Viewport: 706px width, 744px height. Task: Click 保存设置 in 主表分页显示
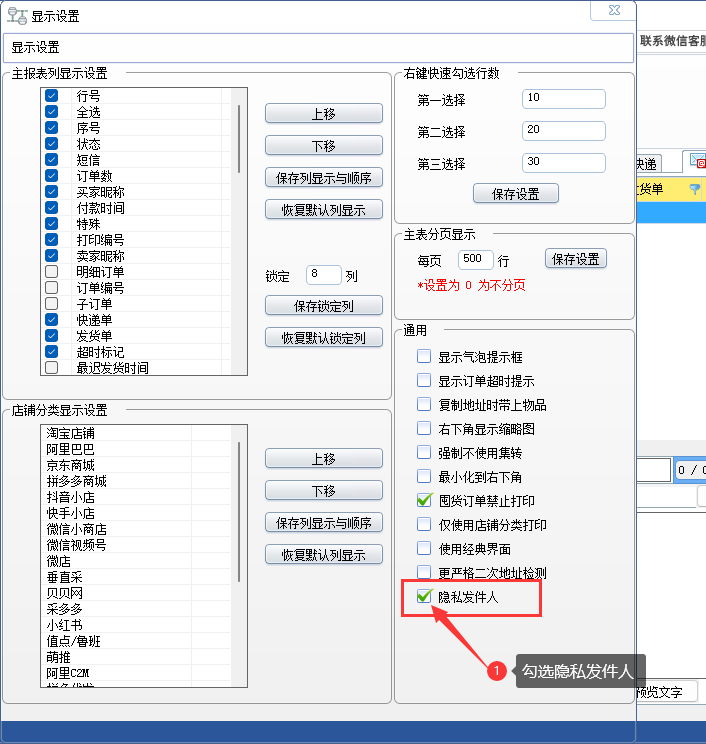point(576,259)
